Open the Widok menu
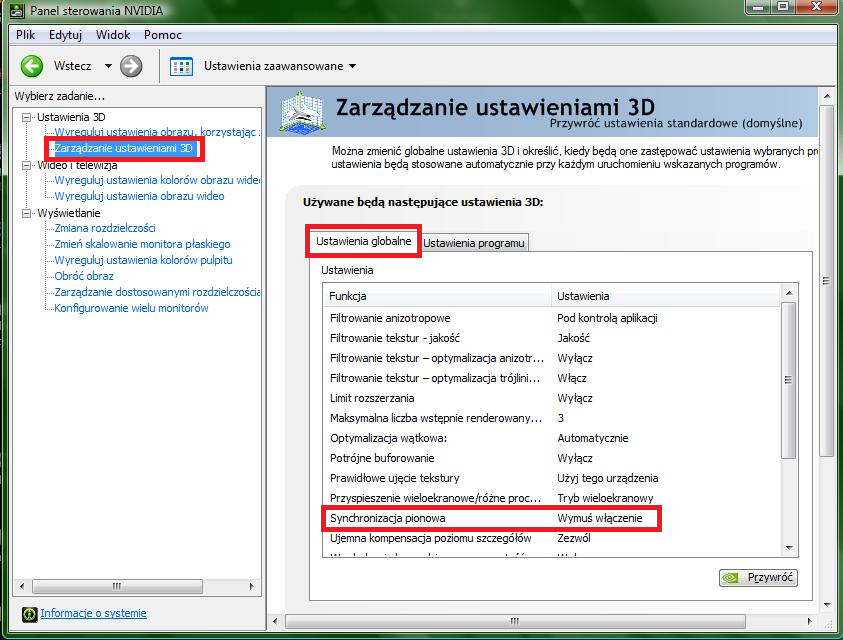Screen dimensions: 843x640 113,35
